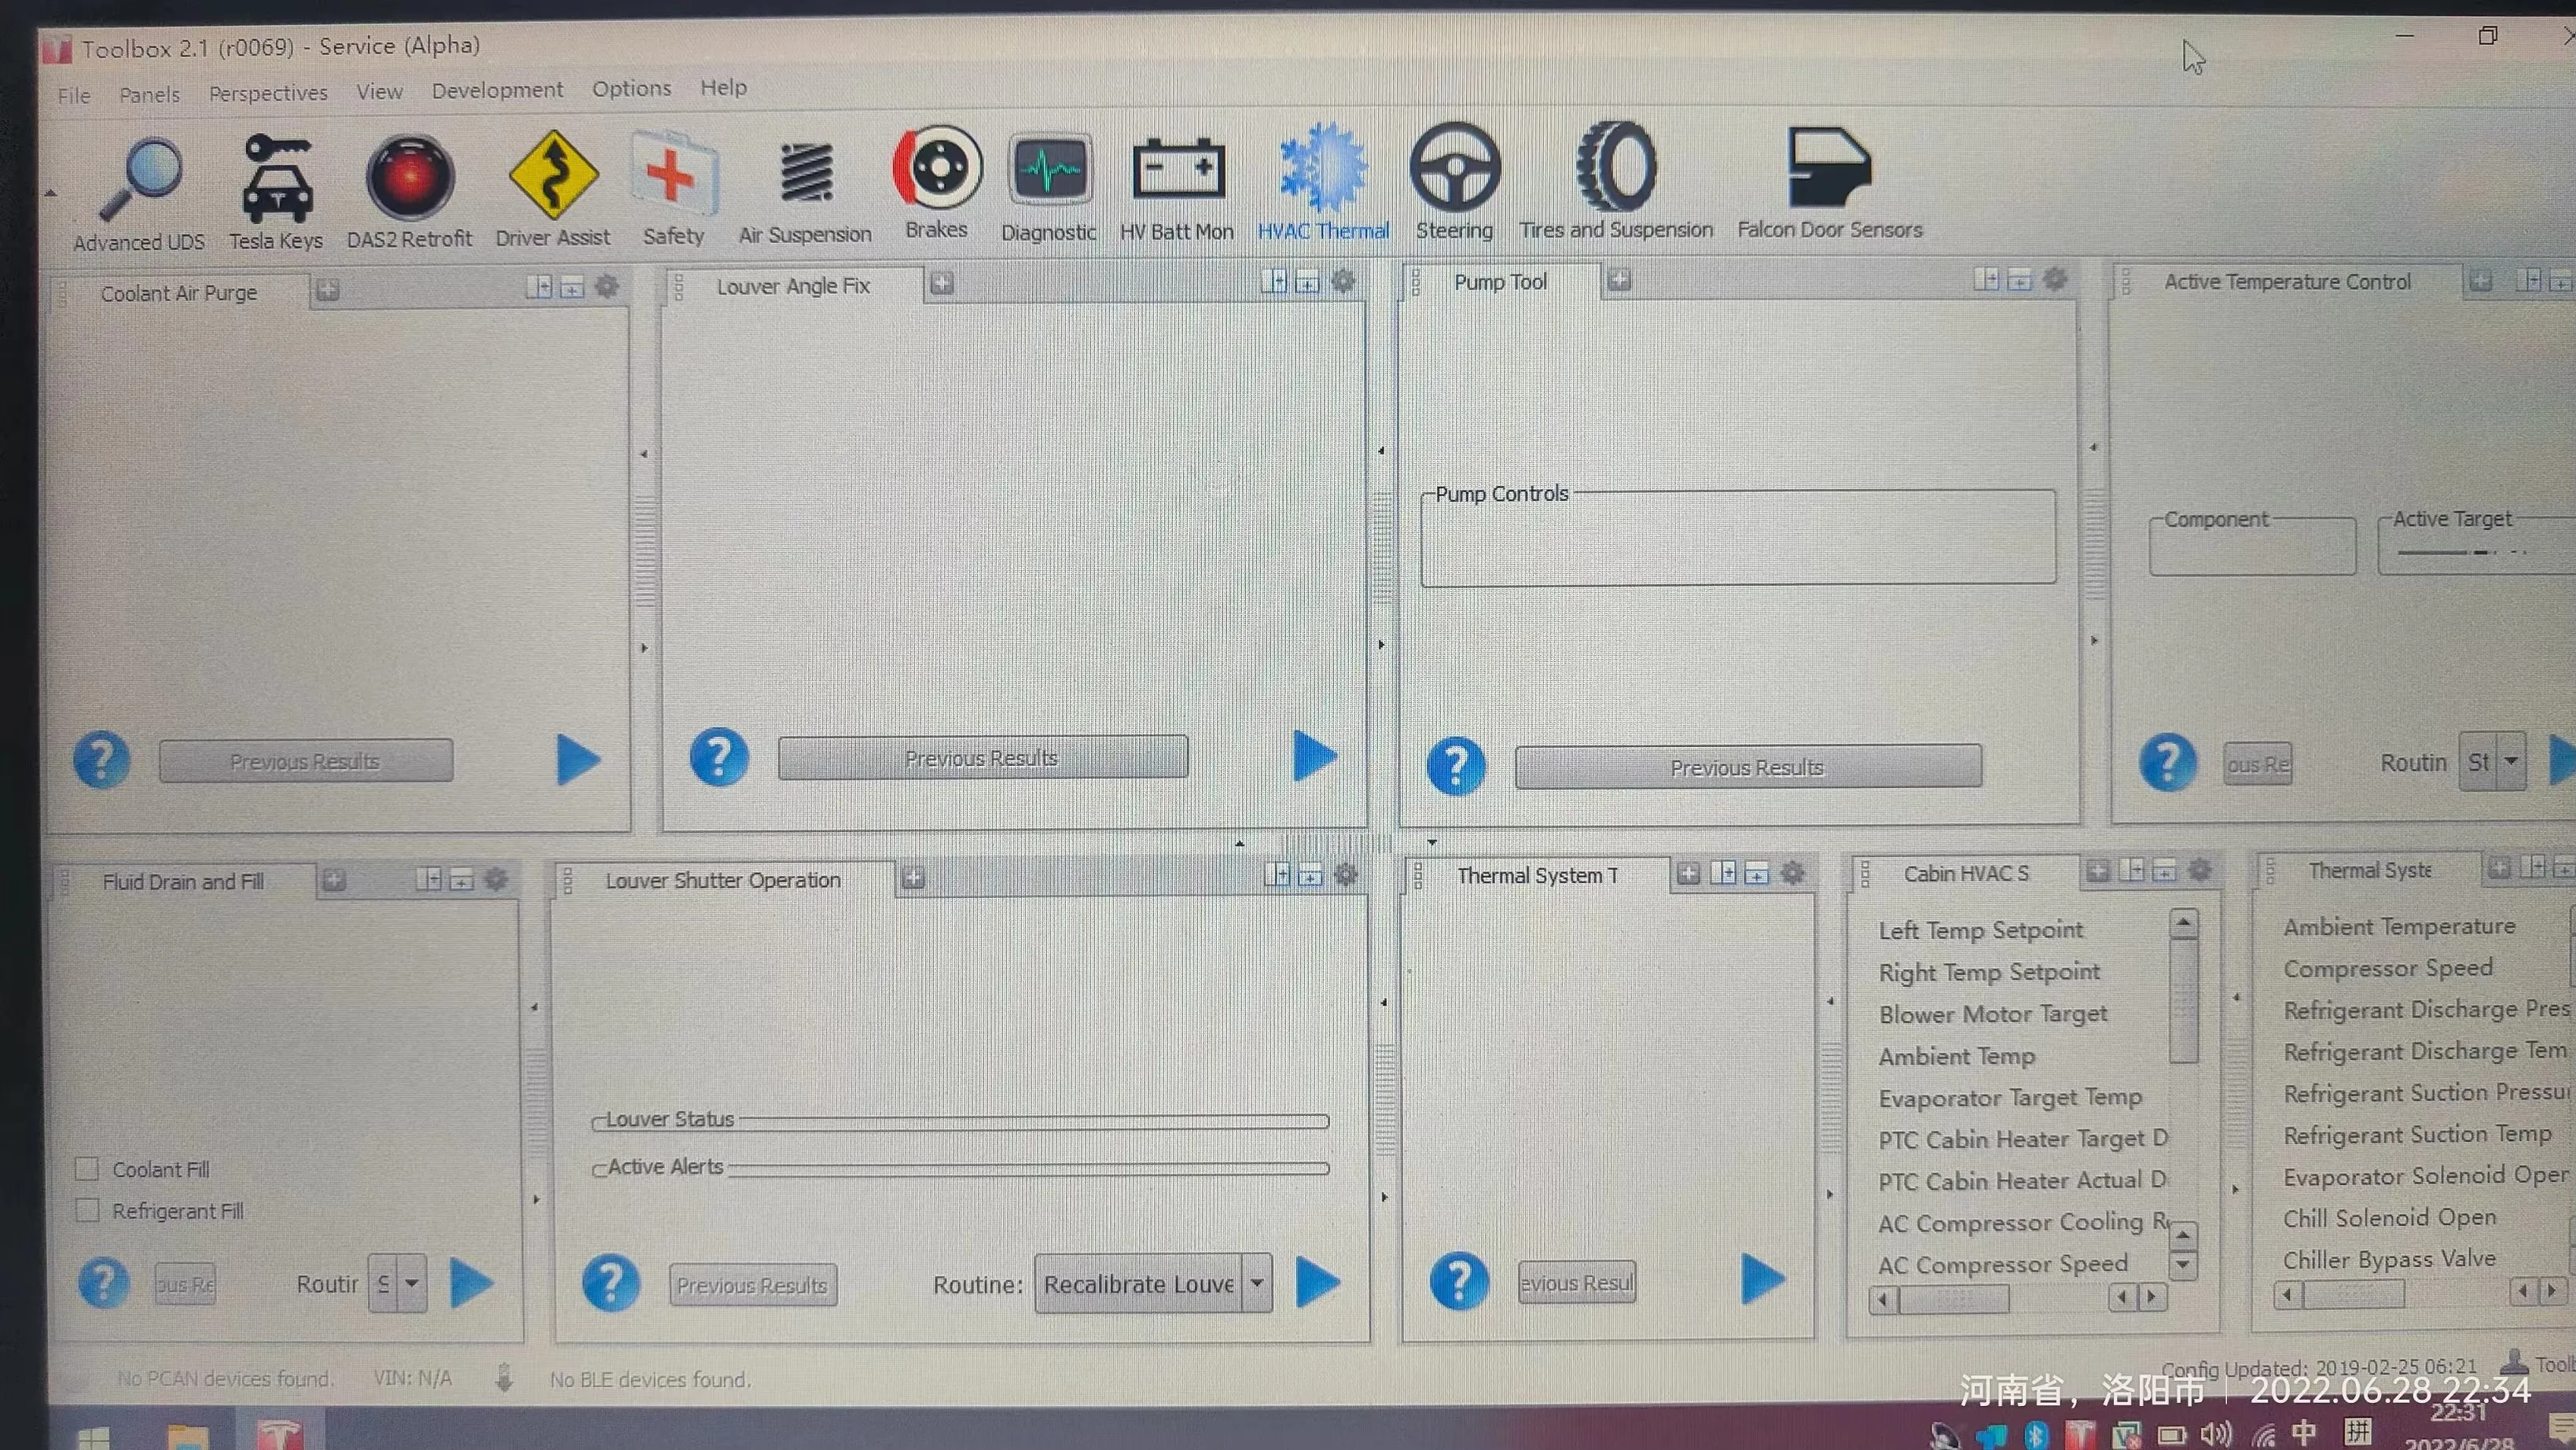This screenshot has width=2576, height=1450.
Task: Open the Options menu
Action: [631, 88]
